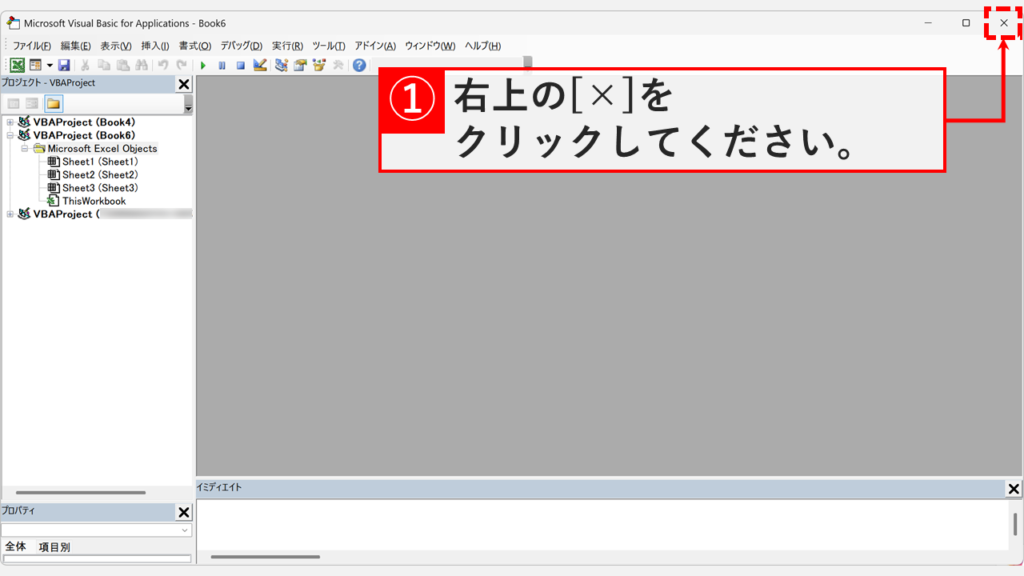Image resolution: width=1024 pixels, height=576 pixels.
Task: Expand the last blurred VBAProject node
Action: [x=10, y=214]
